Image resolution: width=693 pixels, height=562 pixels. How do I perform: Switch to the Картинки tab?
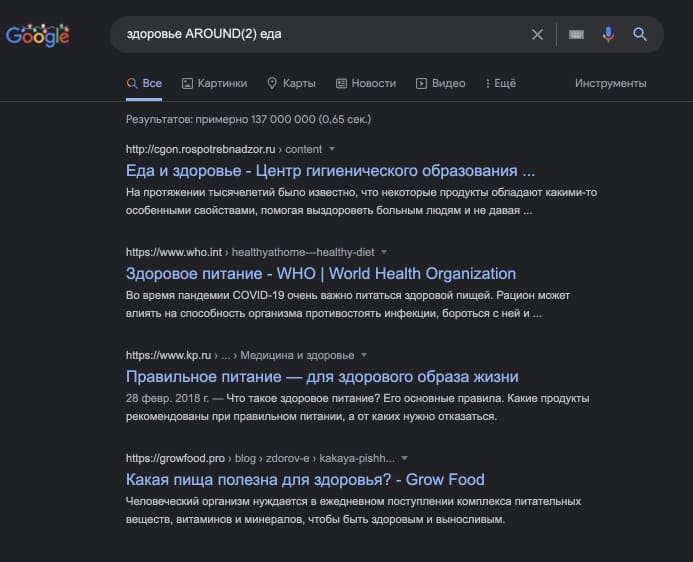tap(214, 84)
